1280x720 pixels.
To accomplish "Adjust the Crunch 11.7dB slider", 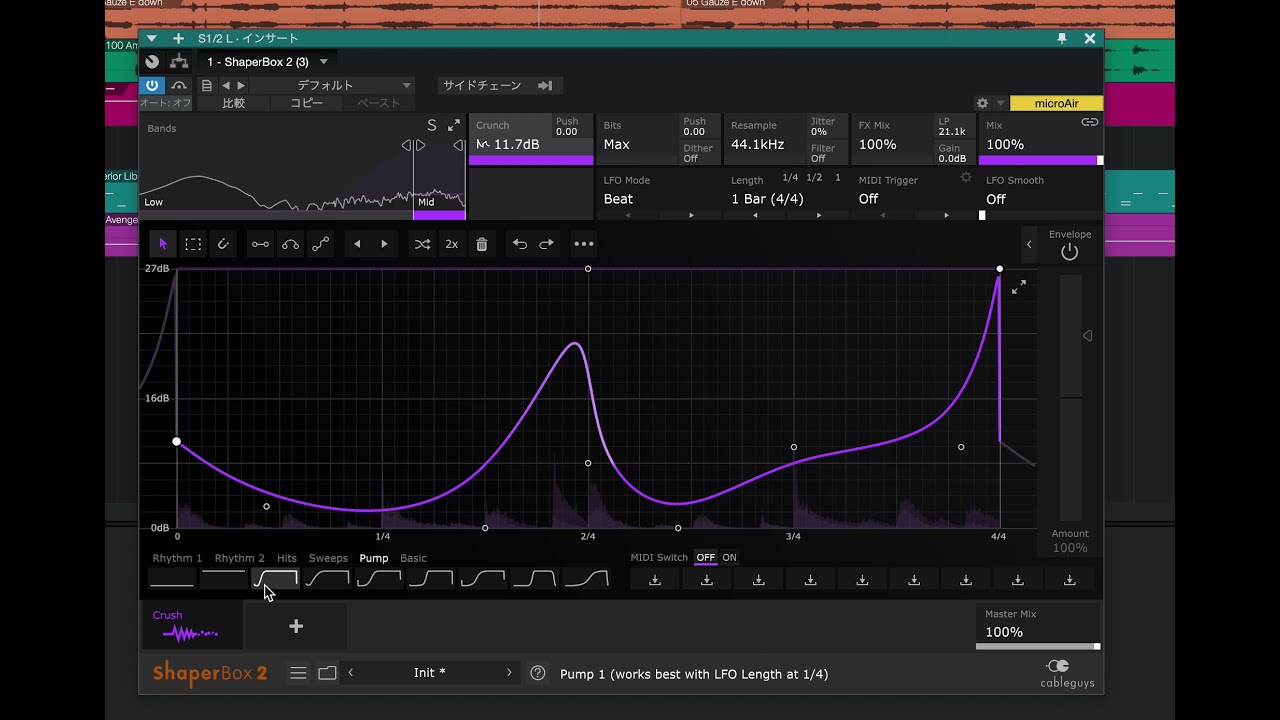I will [531, 160].
